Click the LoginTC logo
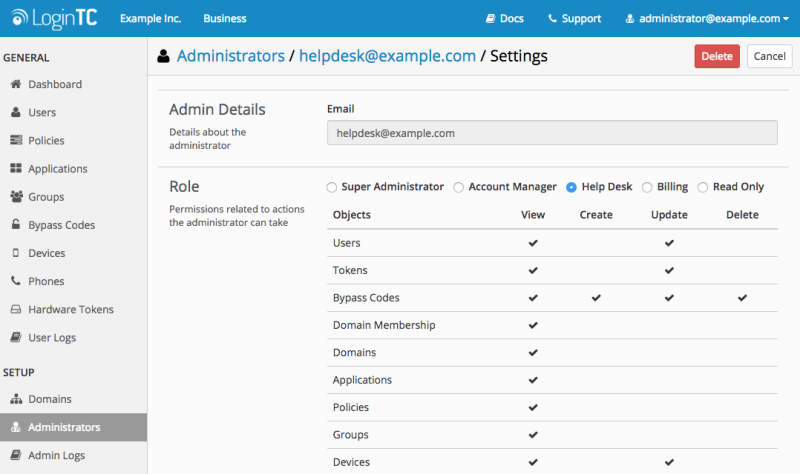 54,18
